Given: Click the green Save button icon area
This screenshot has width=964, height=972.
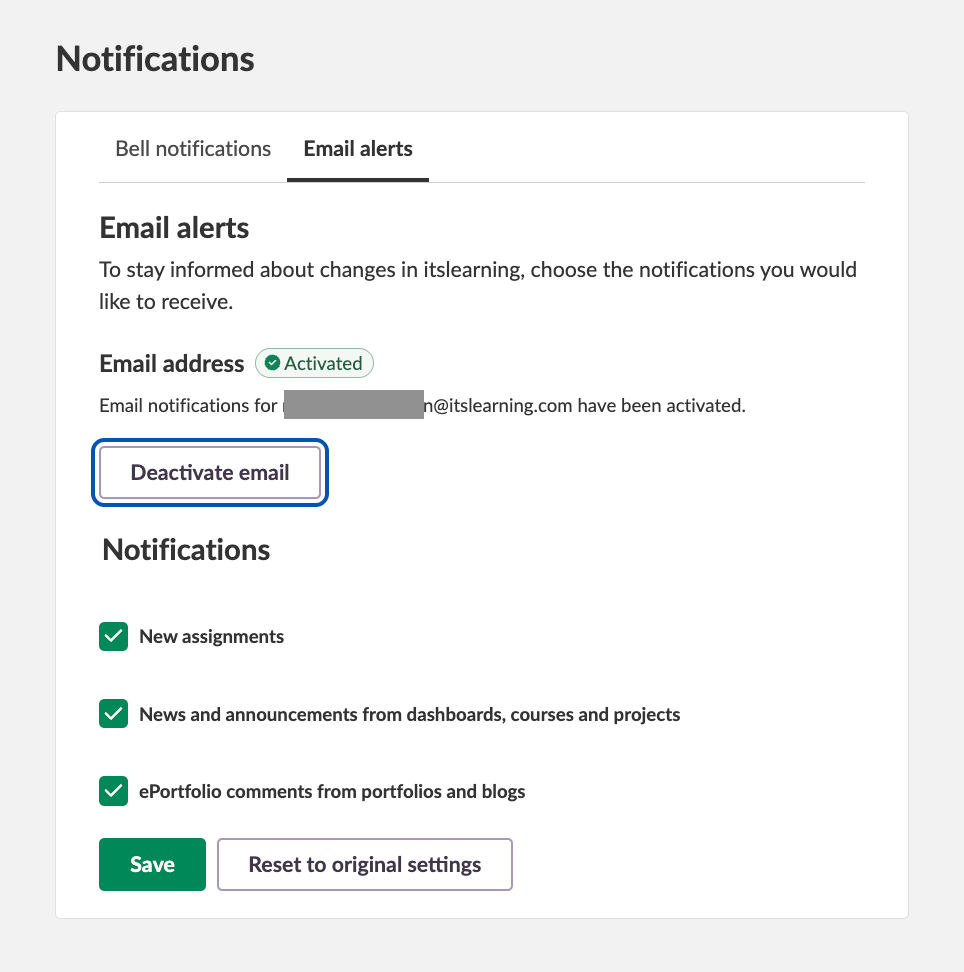Looking at the screenshot, I should click(x=152, y=864).
